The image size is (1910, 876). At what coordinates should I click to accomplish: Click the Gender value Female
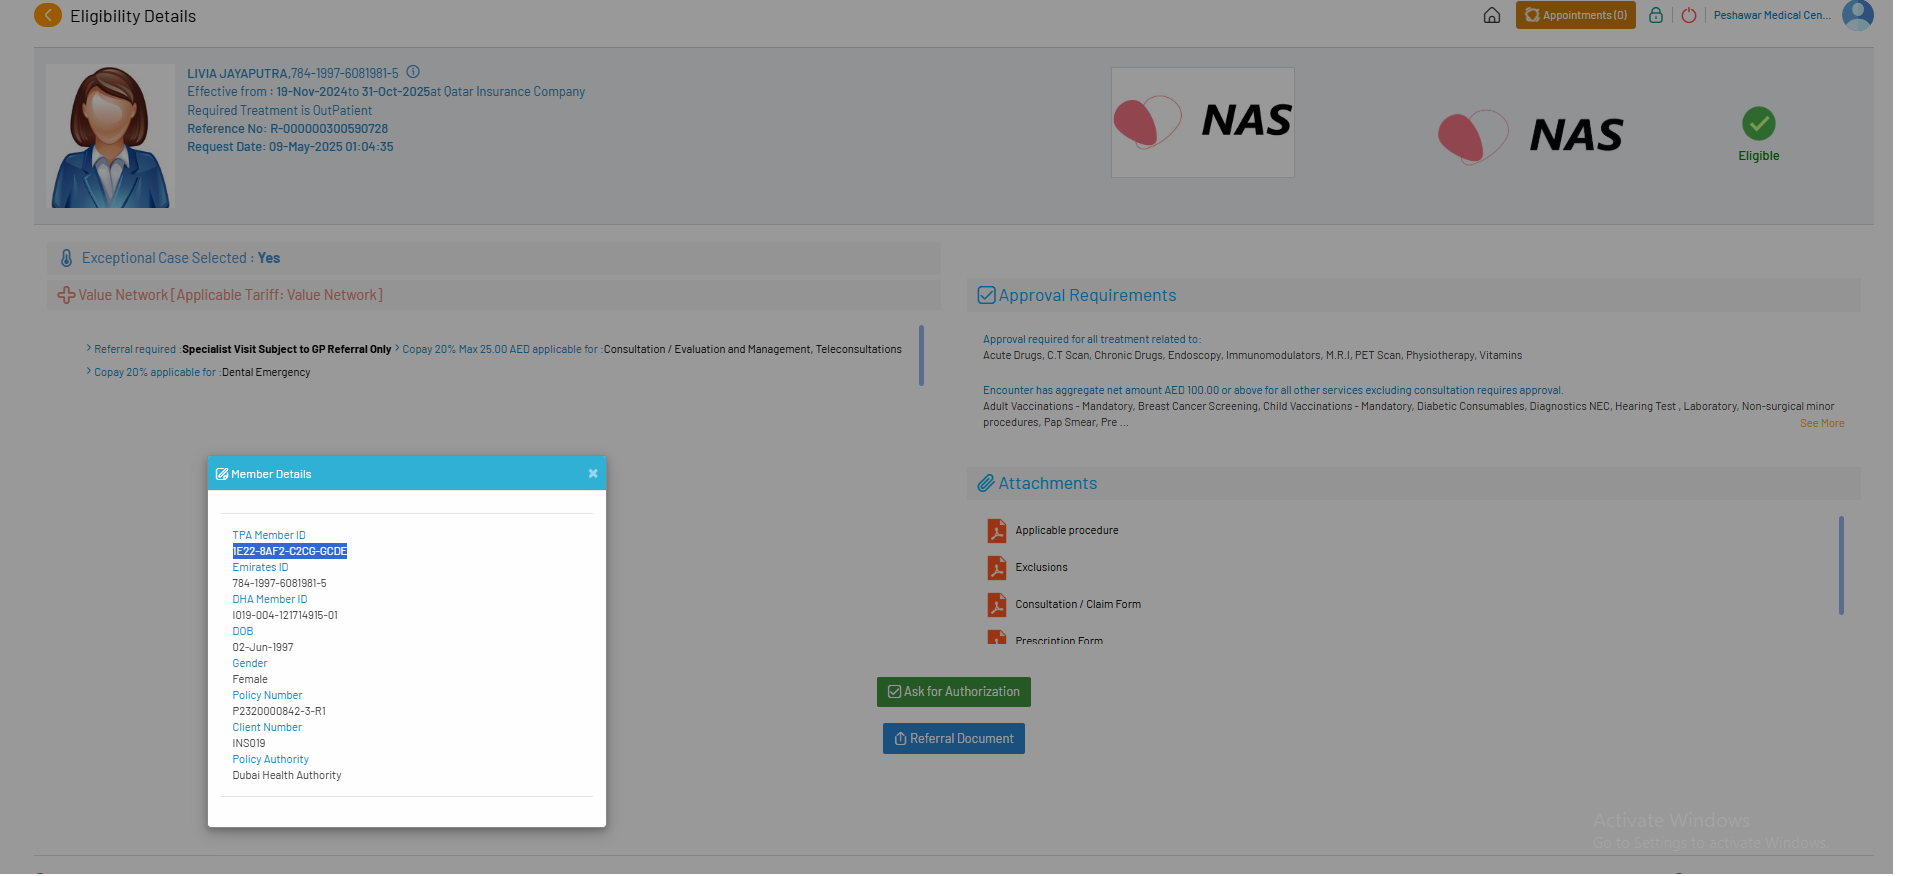pos(250,680)
